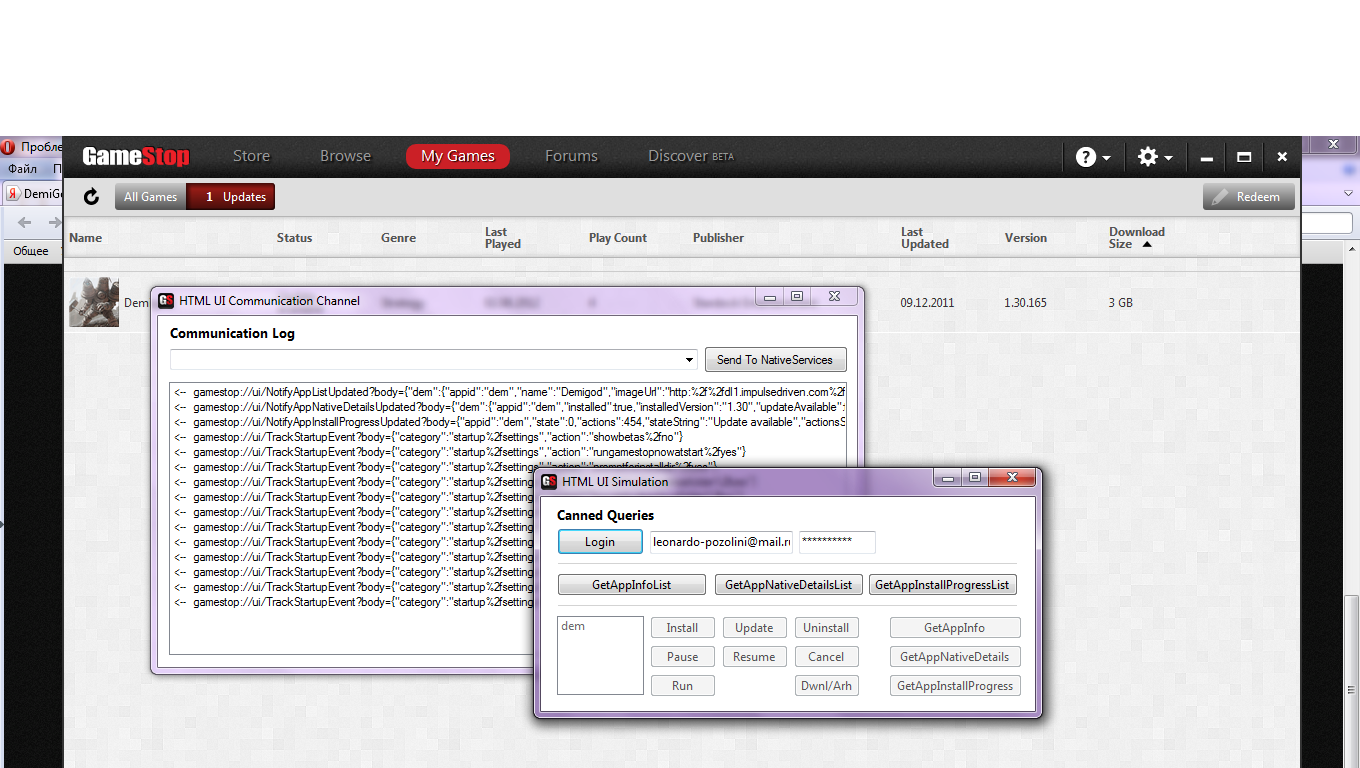
Task: Sort by Version column
Action: (1025, 238)
